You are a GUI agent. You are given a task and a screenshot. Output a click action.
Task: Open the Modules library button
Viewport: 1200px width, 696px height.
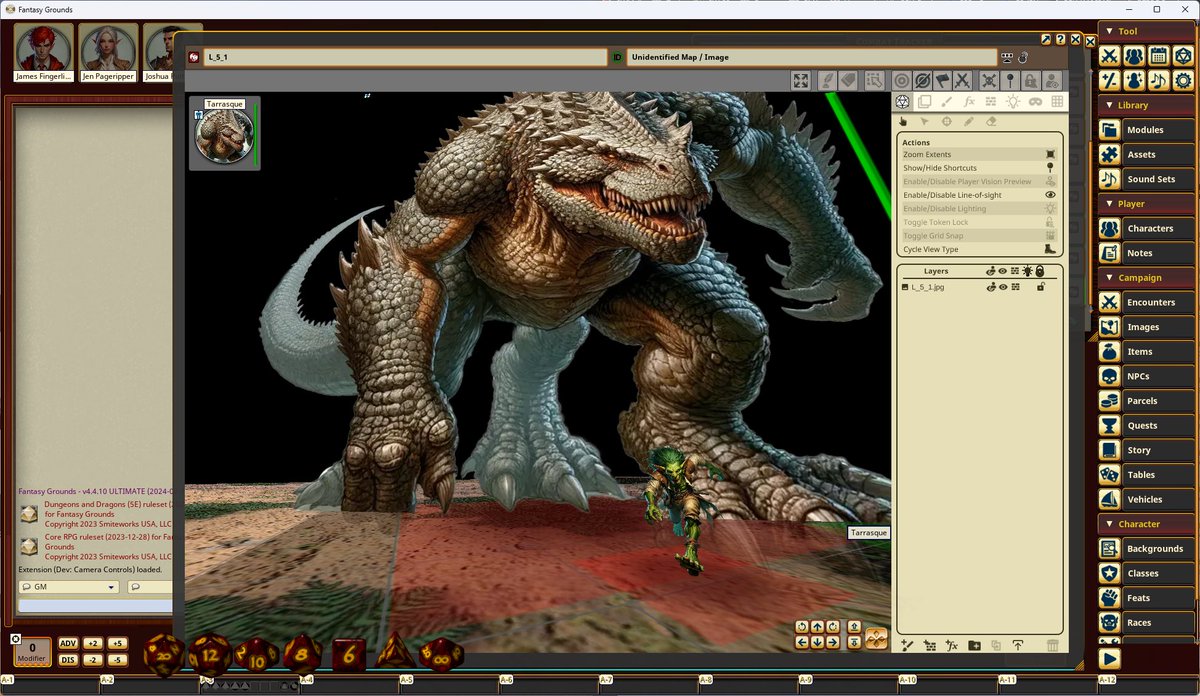(x=1146, y=130)
